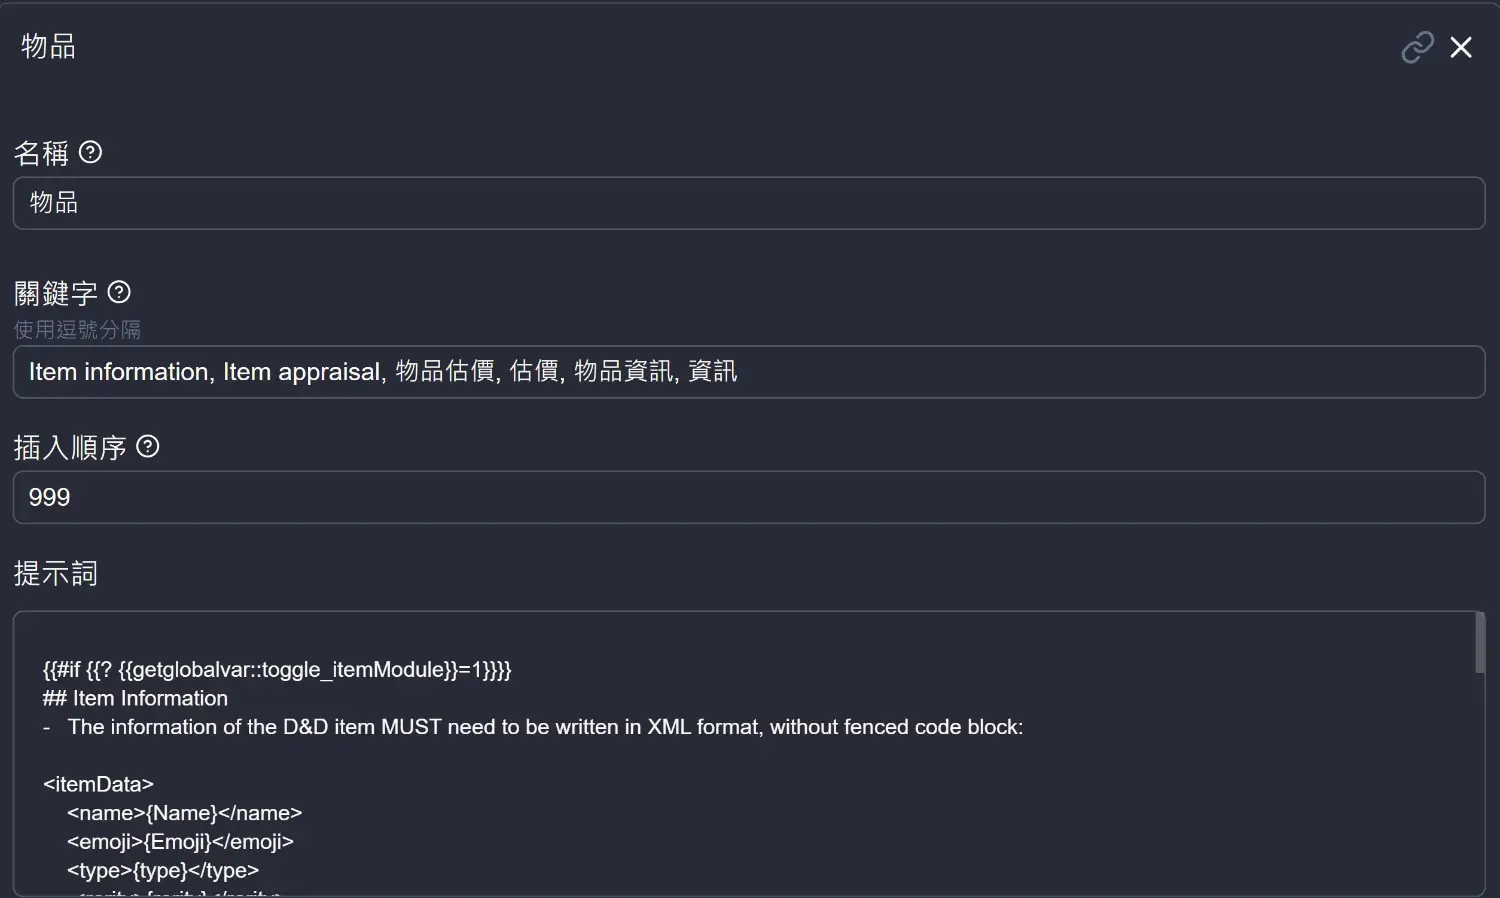
Task: Open help tooltip beside 名稱 label
Action: click(x=90, y=152)
